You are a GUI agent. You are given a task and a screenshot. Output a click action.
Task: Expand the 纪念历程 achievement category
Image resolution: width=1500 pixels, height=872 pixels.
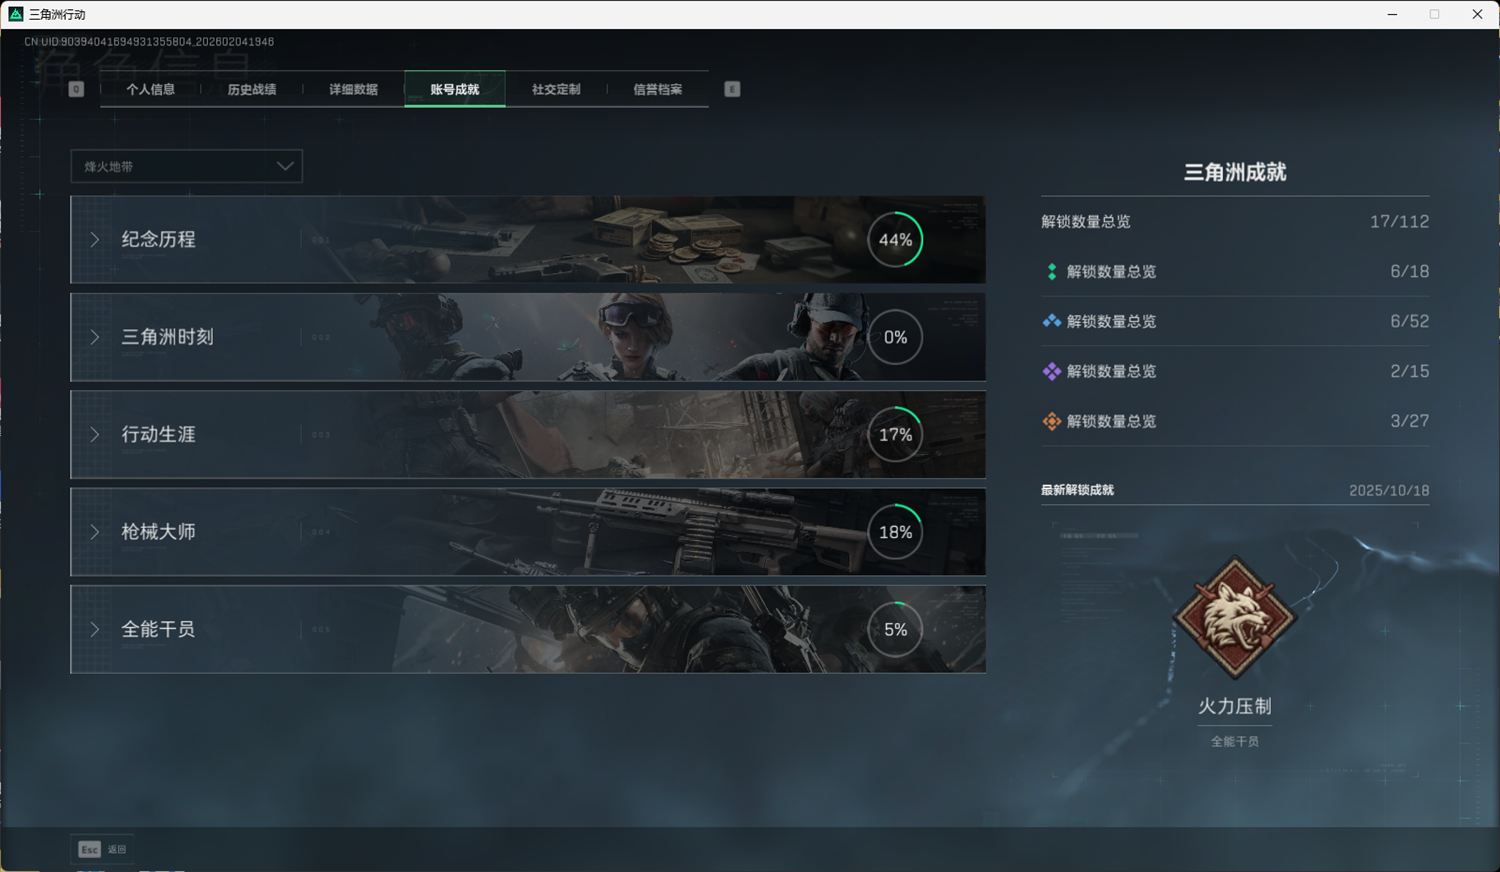(158, 240)
